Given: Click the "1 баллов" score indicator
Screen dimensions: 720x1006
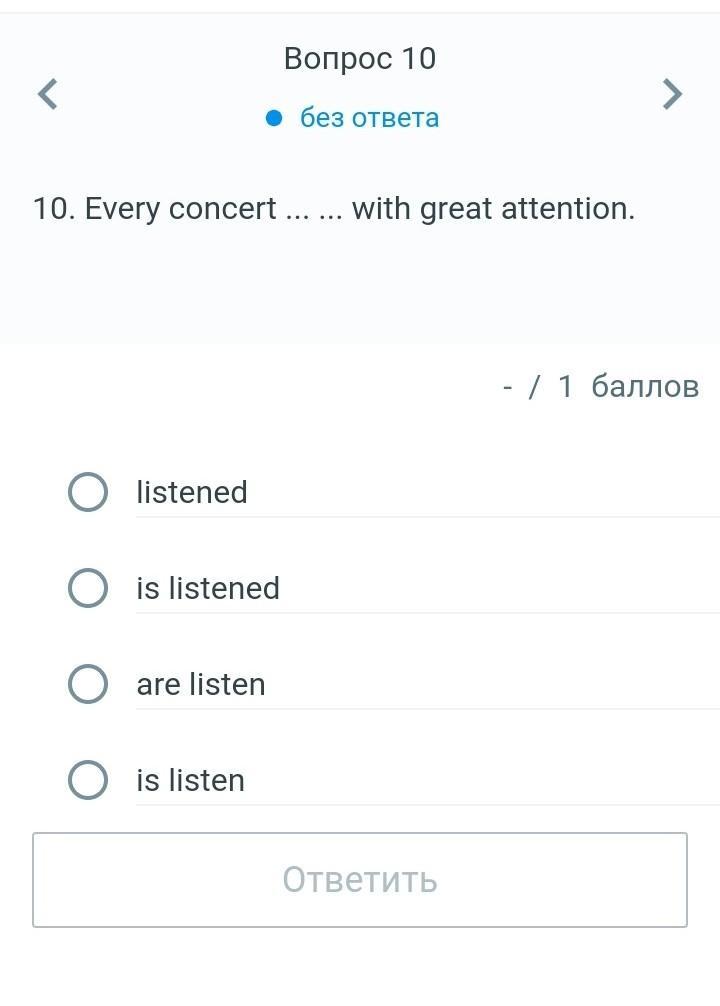Looking at the screenshot, I should point(628,386).
